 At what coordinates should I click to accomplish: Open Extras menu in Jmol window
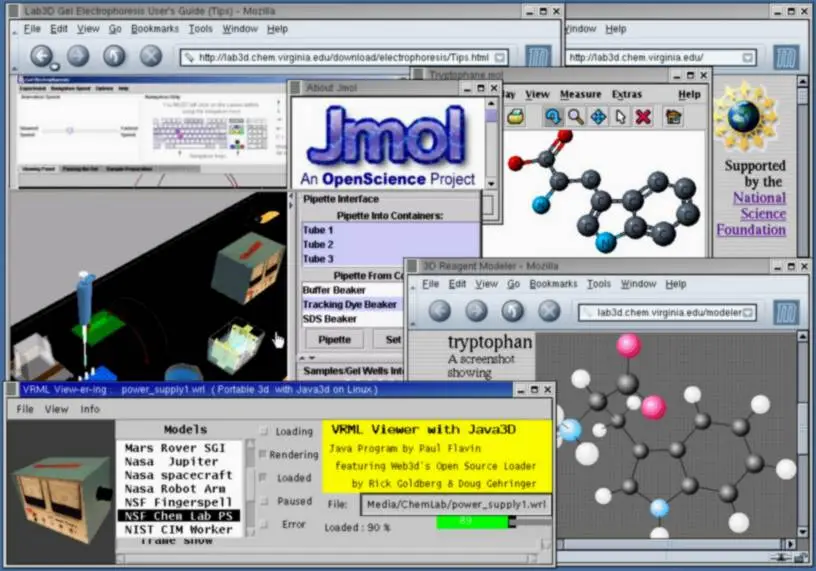[627, 94]
